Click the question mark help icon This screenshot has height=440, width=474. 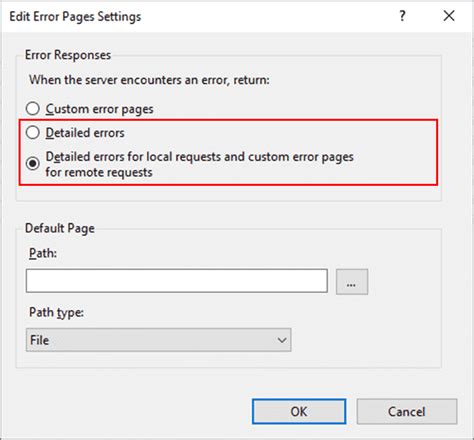402,16
